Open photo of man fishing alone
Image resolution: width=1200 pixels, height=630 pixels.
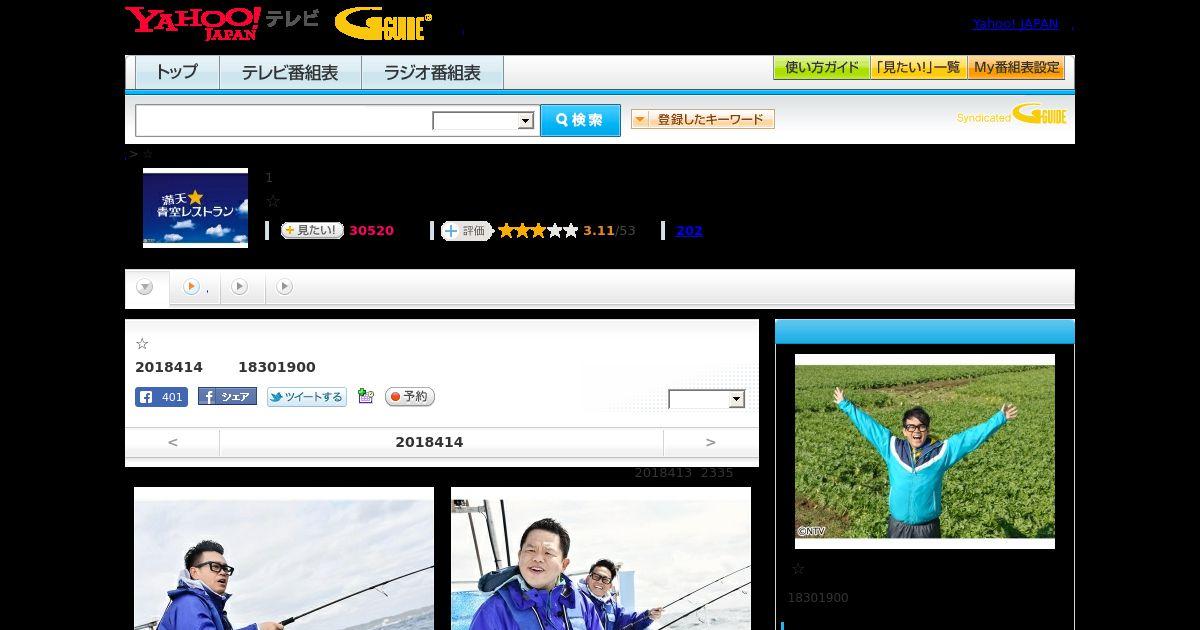pos(284,558)
